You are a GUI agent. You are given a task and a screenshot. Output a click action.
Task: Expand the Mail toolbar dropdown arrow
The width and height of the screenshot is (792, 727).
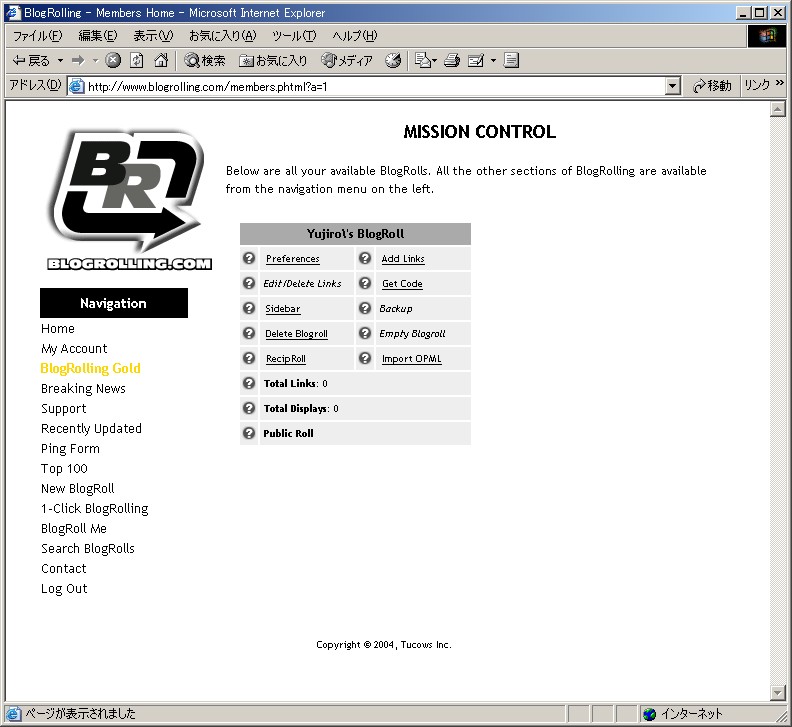coord(434,61)
